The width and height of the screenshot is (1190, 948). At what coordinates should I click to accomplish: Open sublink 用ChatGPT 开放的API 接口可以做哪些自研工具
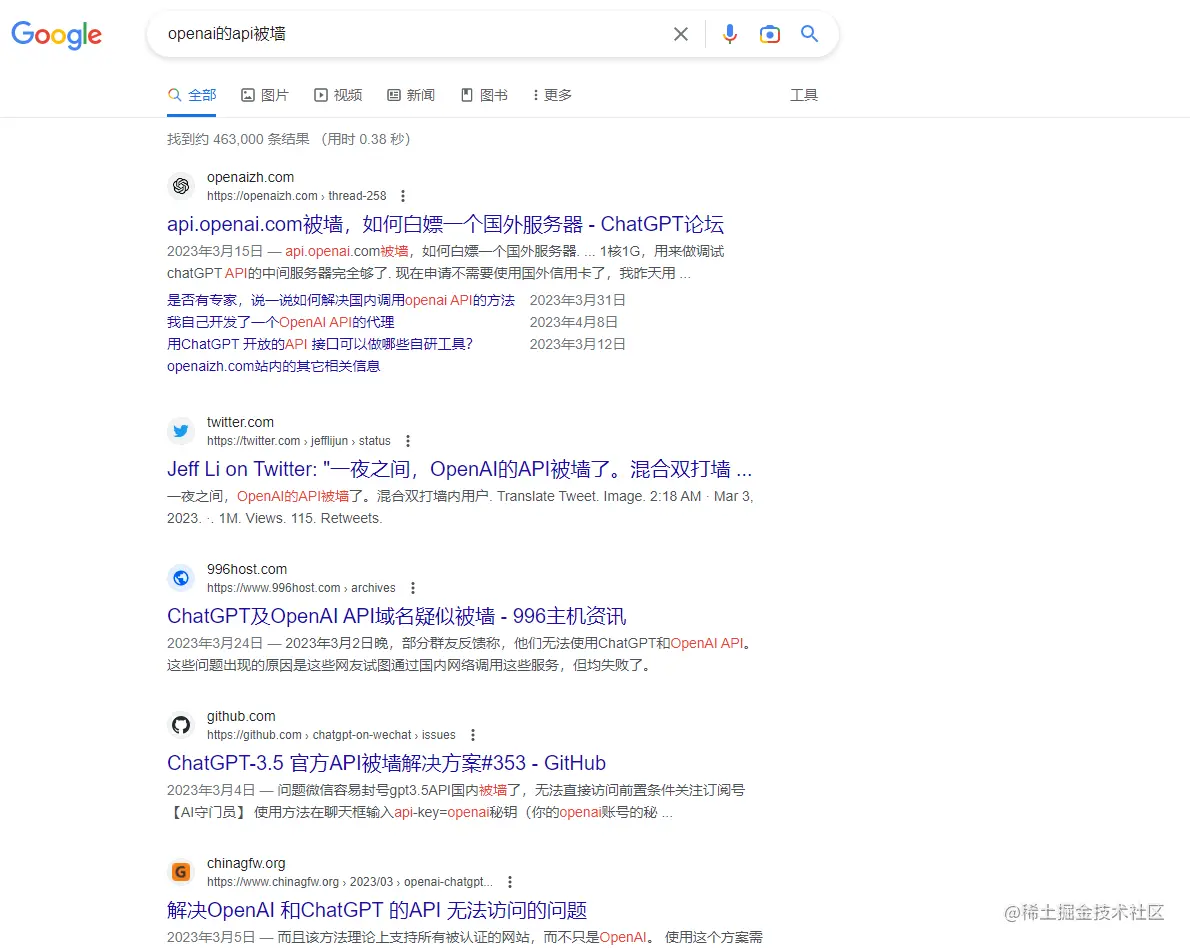coord(320,345)
